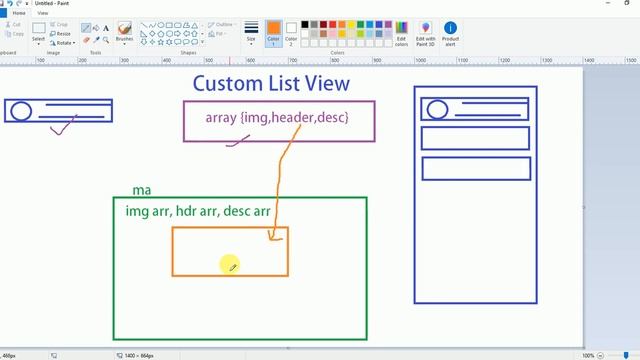The height and width of the screenshot is (360, 640).
Task: Open Edit with Paint 3D
Action: [x=425, y=34]
